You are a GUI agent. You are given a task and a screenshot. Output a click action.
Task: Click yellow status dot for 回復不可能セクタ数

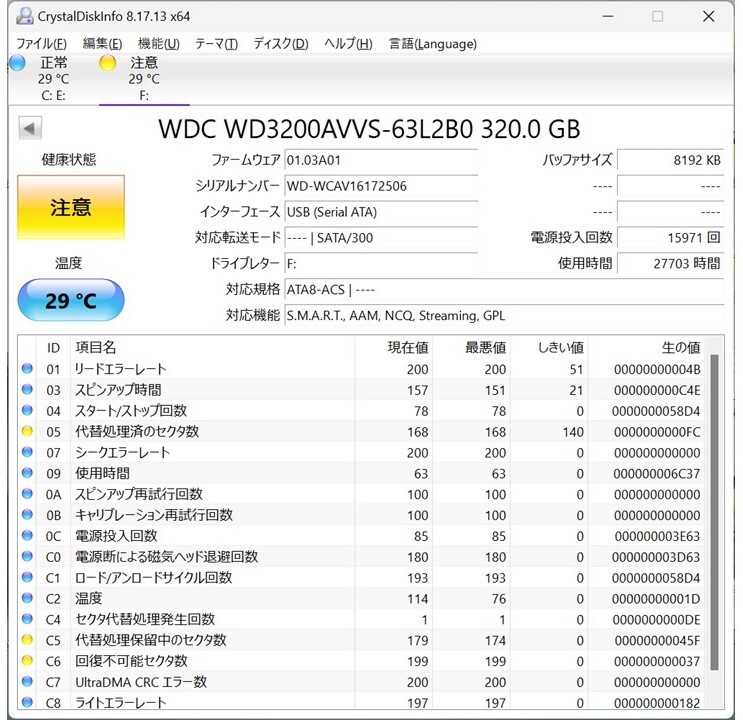click(27, 660)
